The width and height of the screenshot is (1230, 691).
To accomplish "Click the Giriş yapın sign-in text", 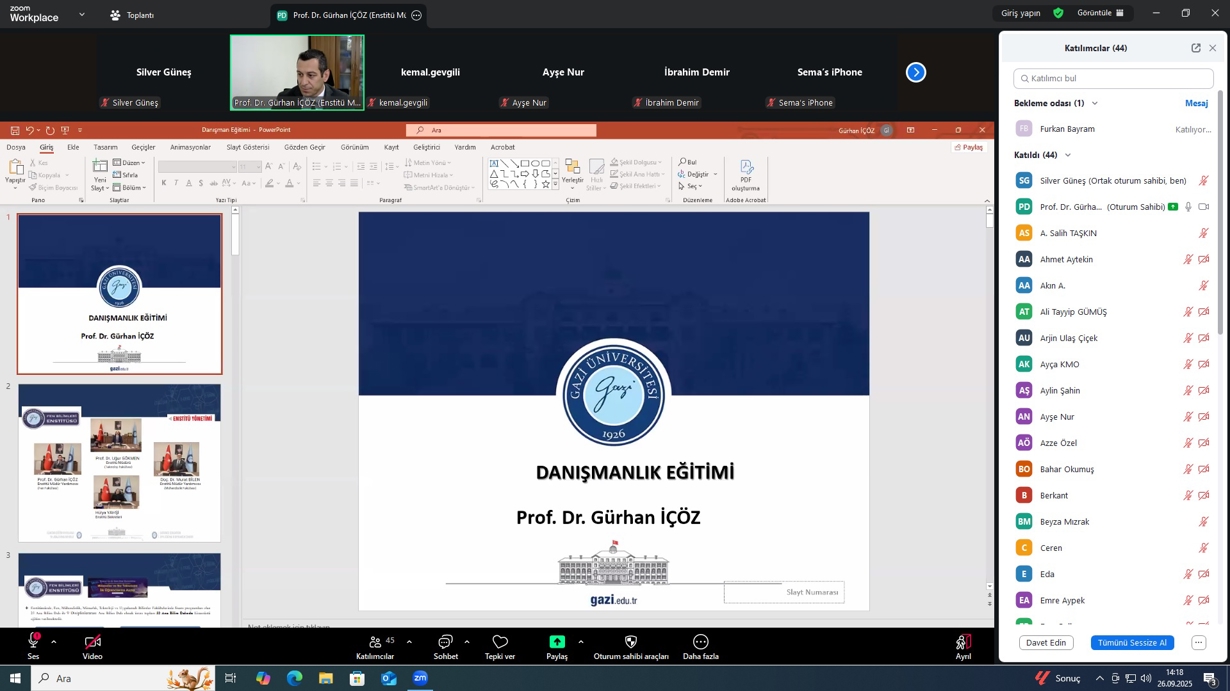I will (x=1021, y=13).
